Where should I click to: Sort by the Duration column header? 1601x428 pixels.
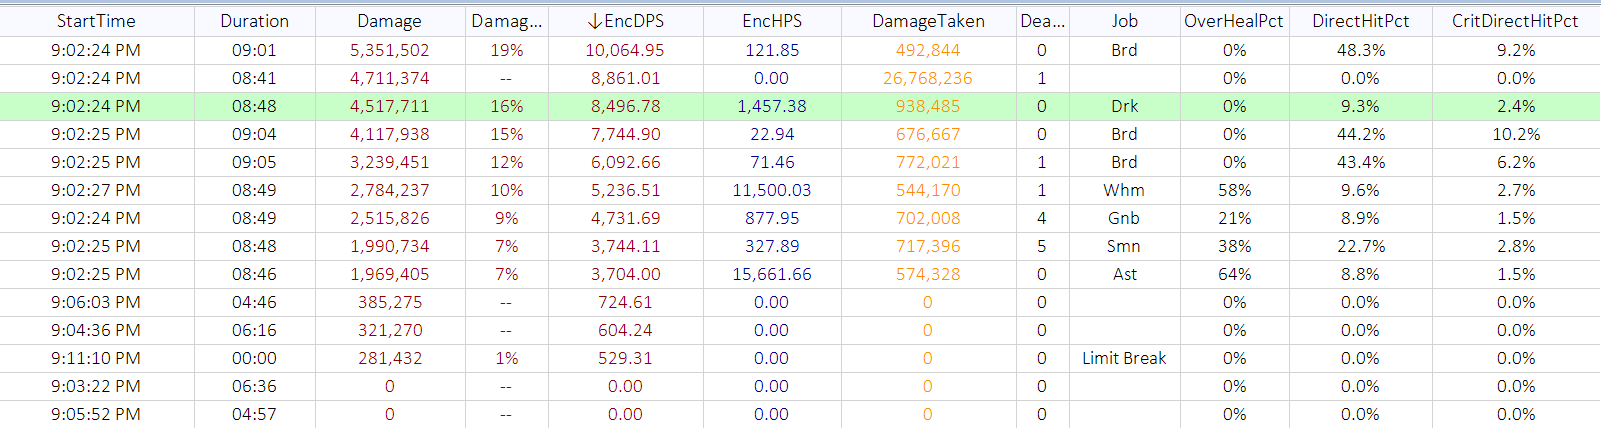[x=254, y=21]
